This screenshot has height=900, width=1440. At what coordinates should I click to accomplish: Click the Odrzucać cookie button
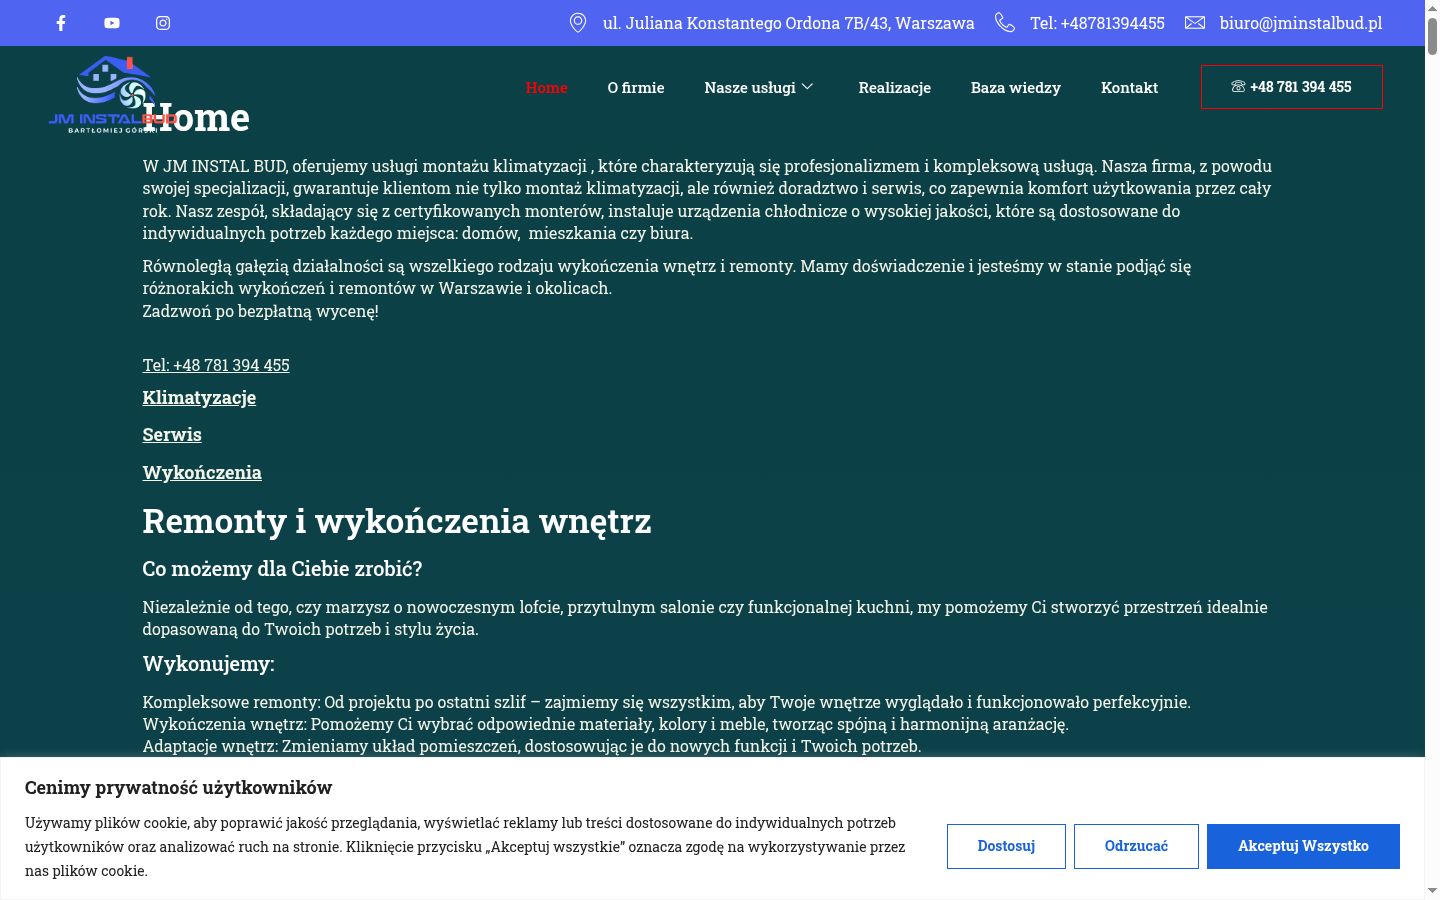[1136, 846]
